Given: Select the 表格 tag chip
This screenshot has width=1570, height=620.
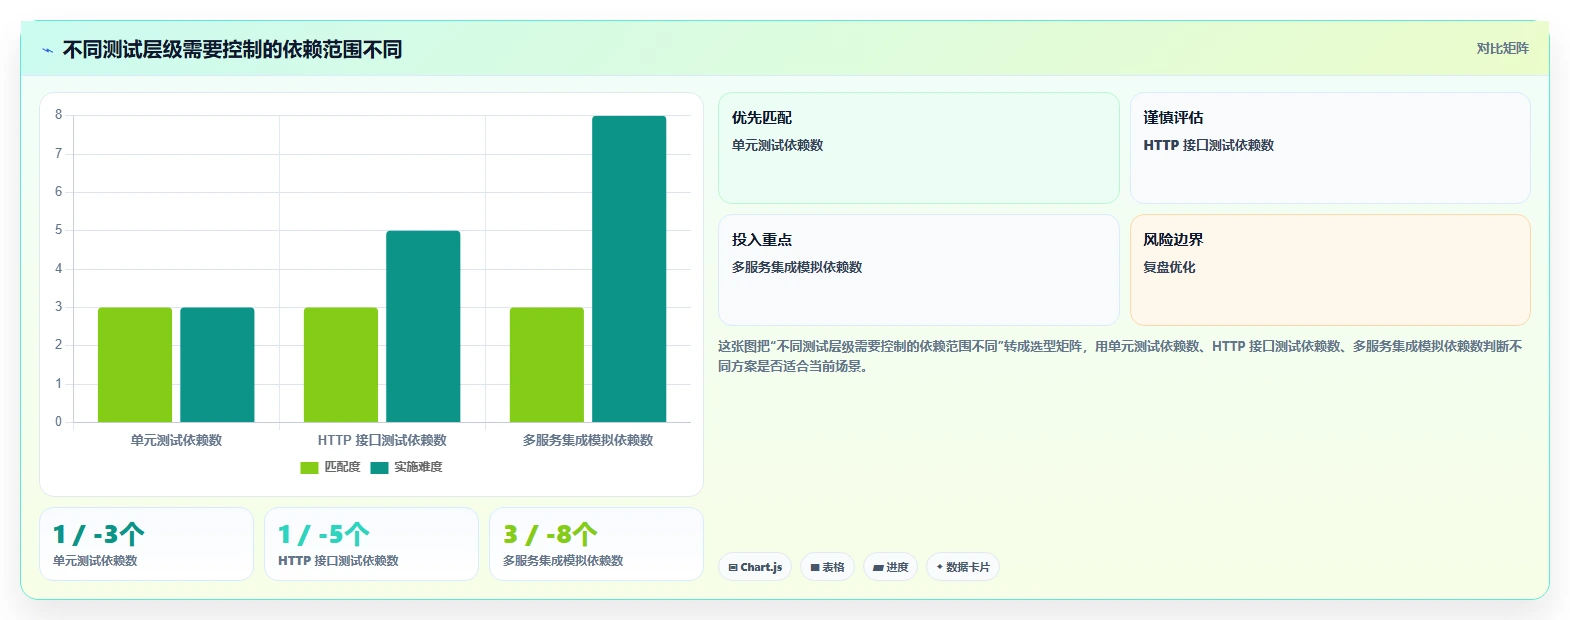Looking at the screenshot, I should click(x=827, y=567).
